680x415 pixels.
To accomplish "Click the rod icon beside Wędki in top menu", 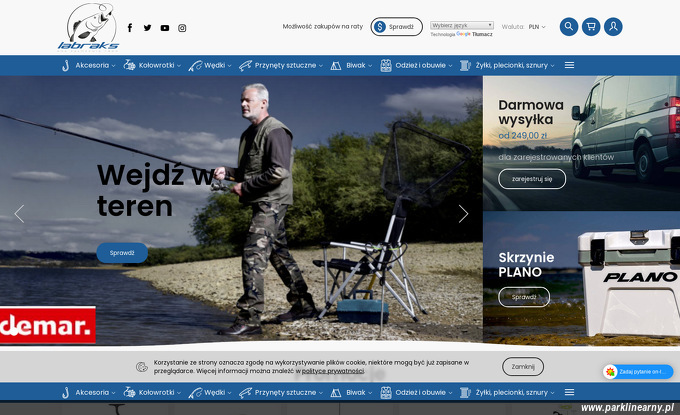I will [x=195, y=65].
